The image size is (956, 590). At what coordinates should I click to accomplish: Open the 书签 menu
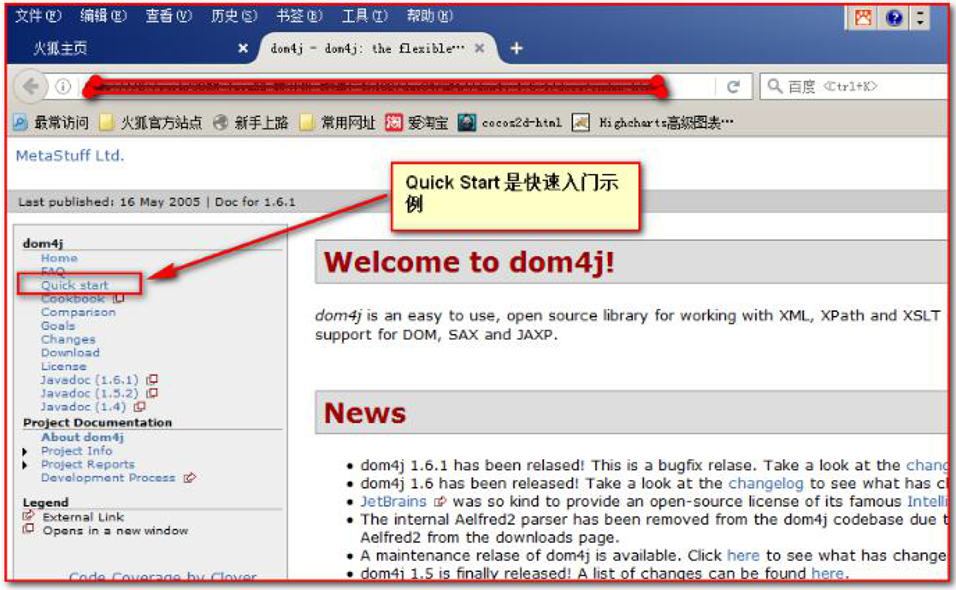pos(299,16)
